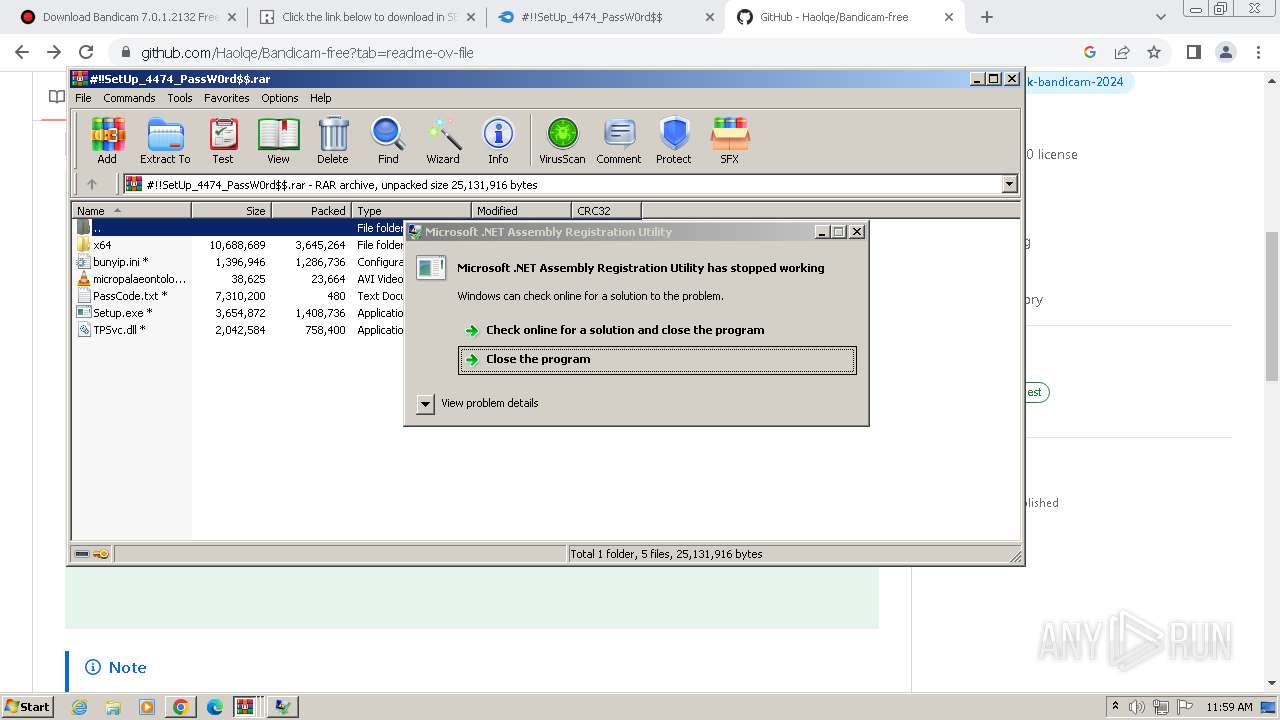Run the VirusScan toolbar icon

click(x=562, y=140)
